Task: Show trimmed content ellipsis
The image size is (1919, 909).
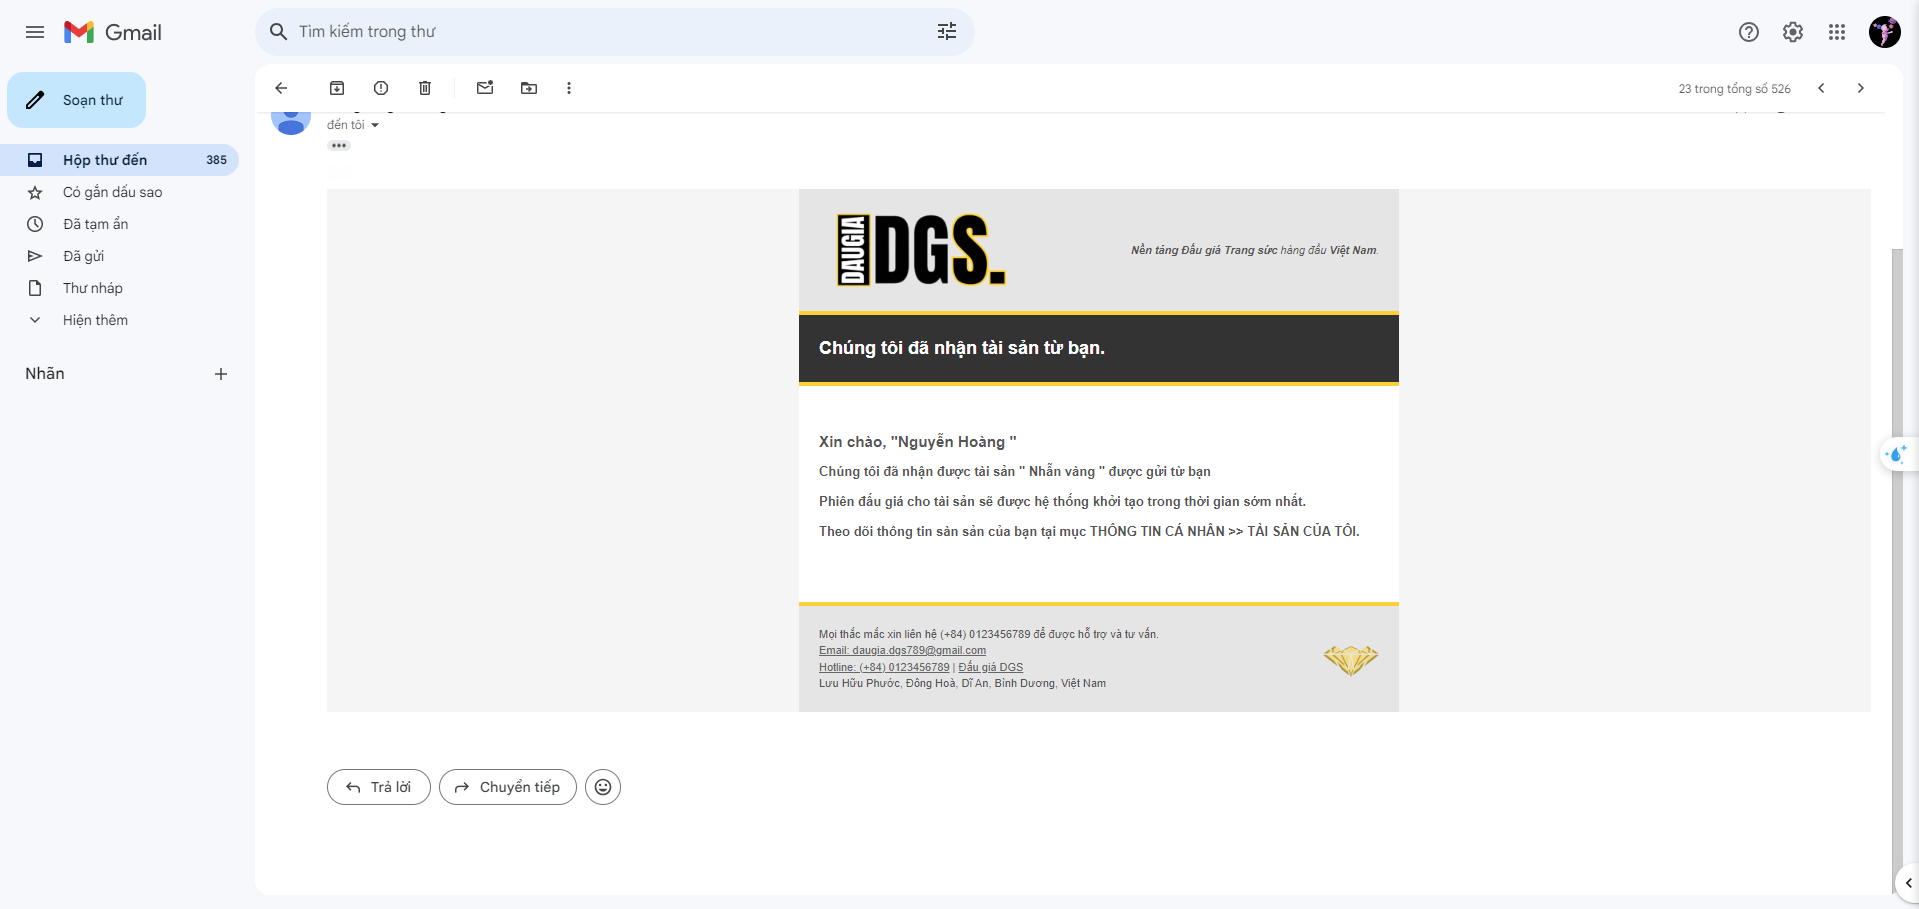Action: 339,146
